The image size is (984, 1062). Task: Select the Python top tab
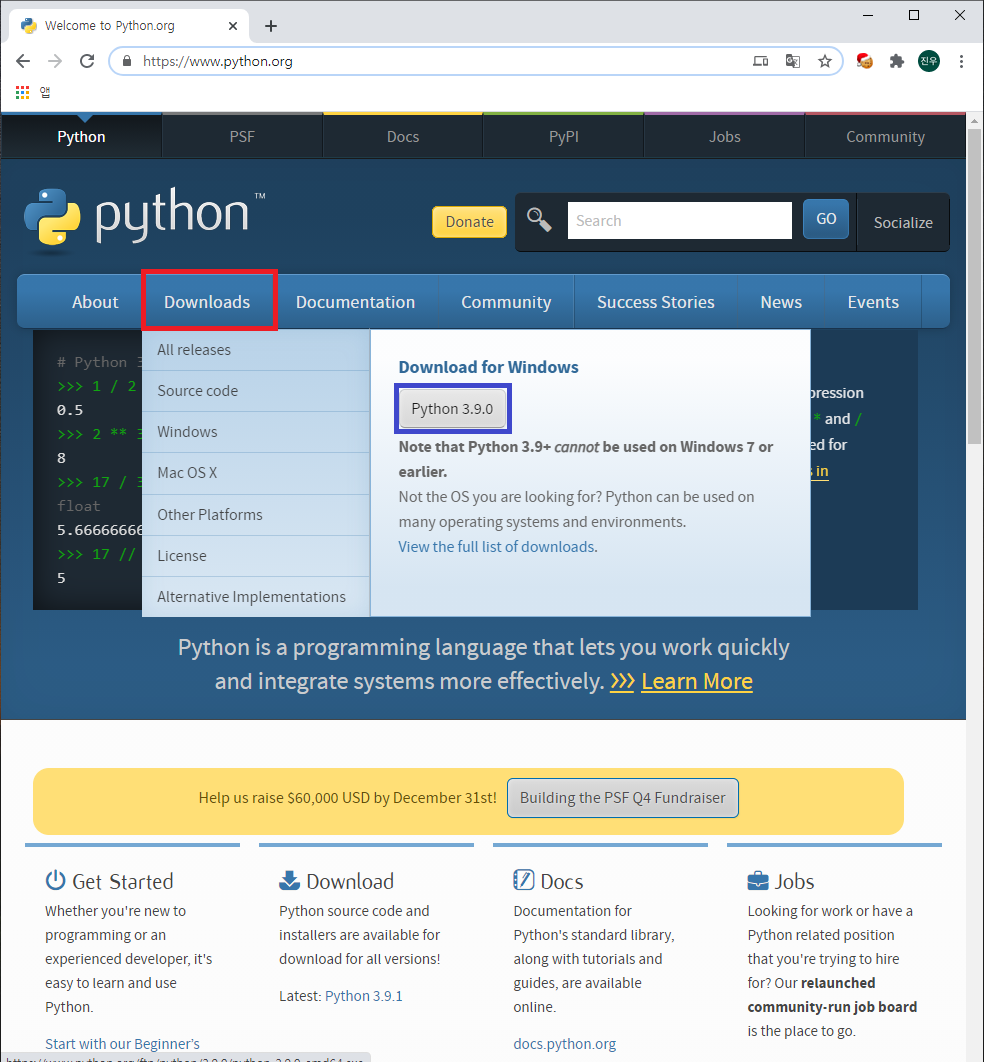[81, 137]
